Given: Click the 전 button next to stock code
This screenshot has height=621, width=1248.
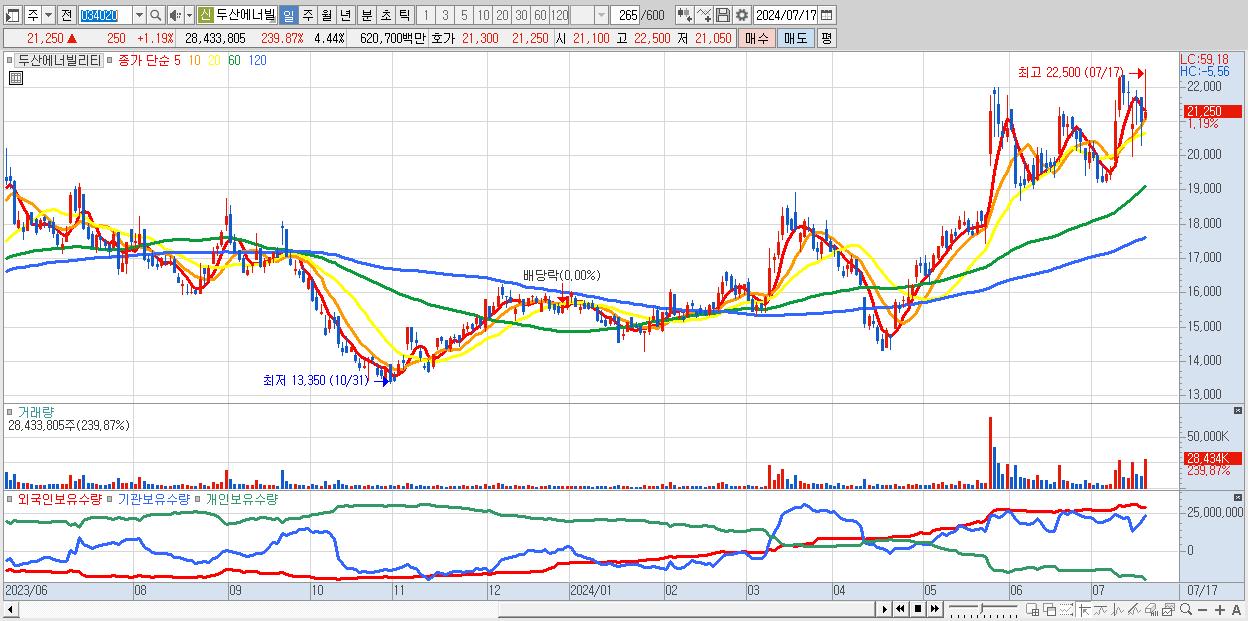Looking at the screenshot, I should pyautogui.click(x=66, y=15).
